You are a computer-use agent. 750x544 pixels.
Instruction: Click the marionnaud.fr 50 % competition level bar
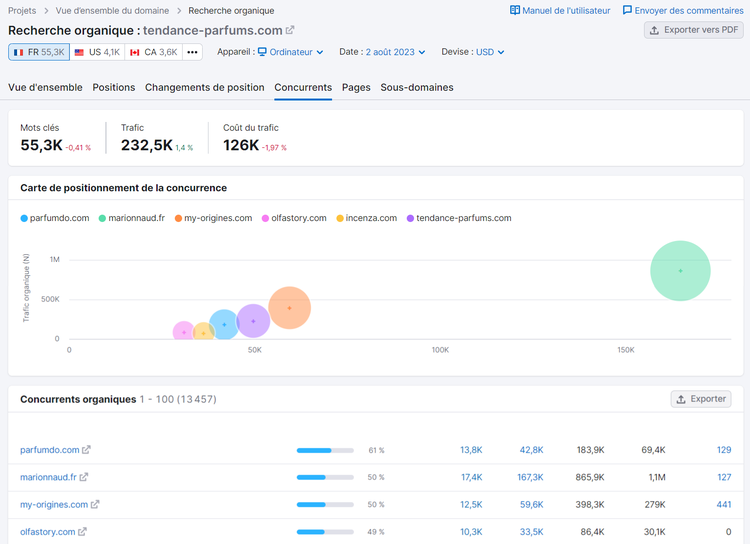325,477
